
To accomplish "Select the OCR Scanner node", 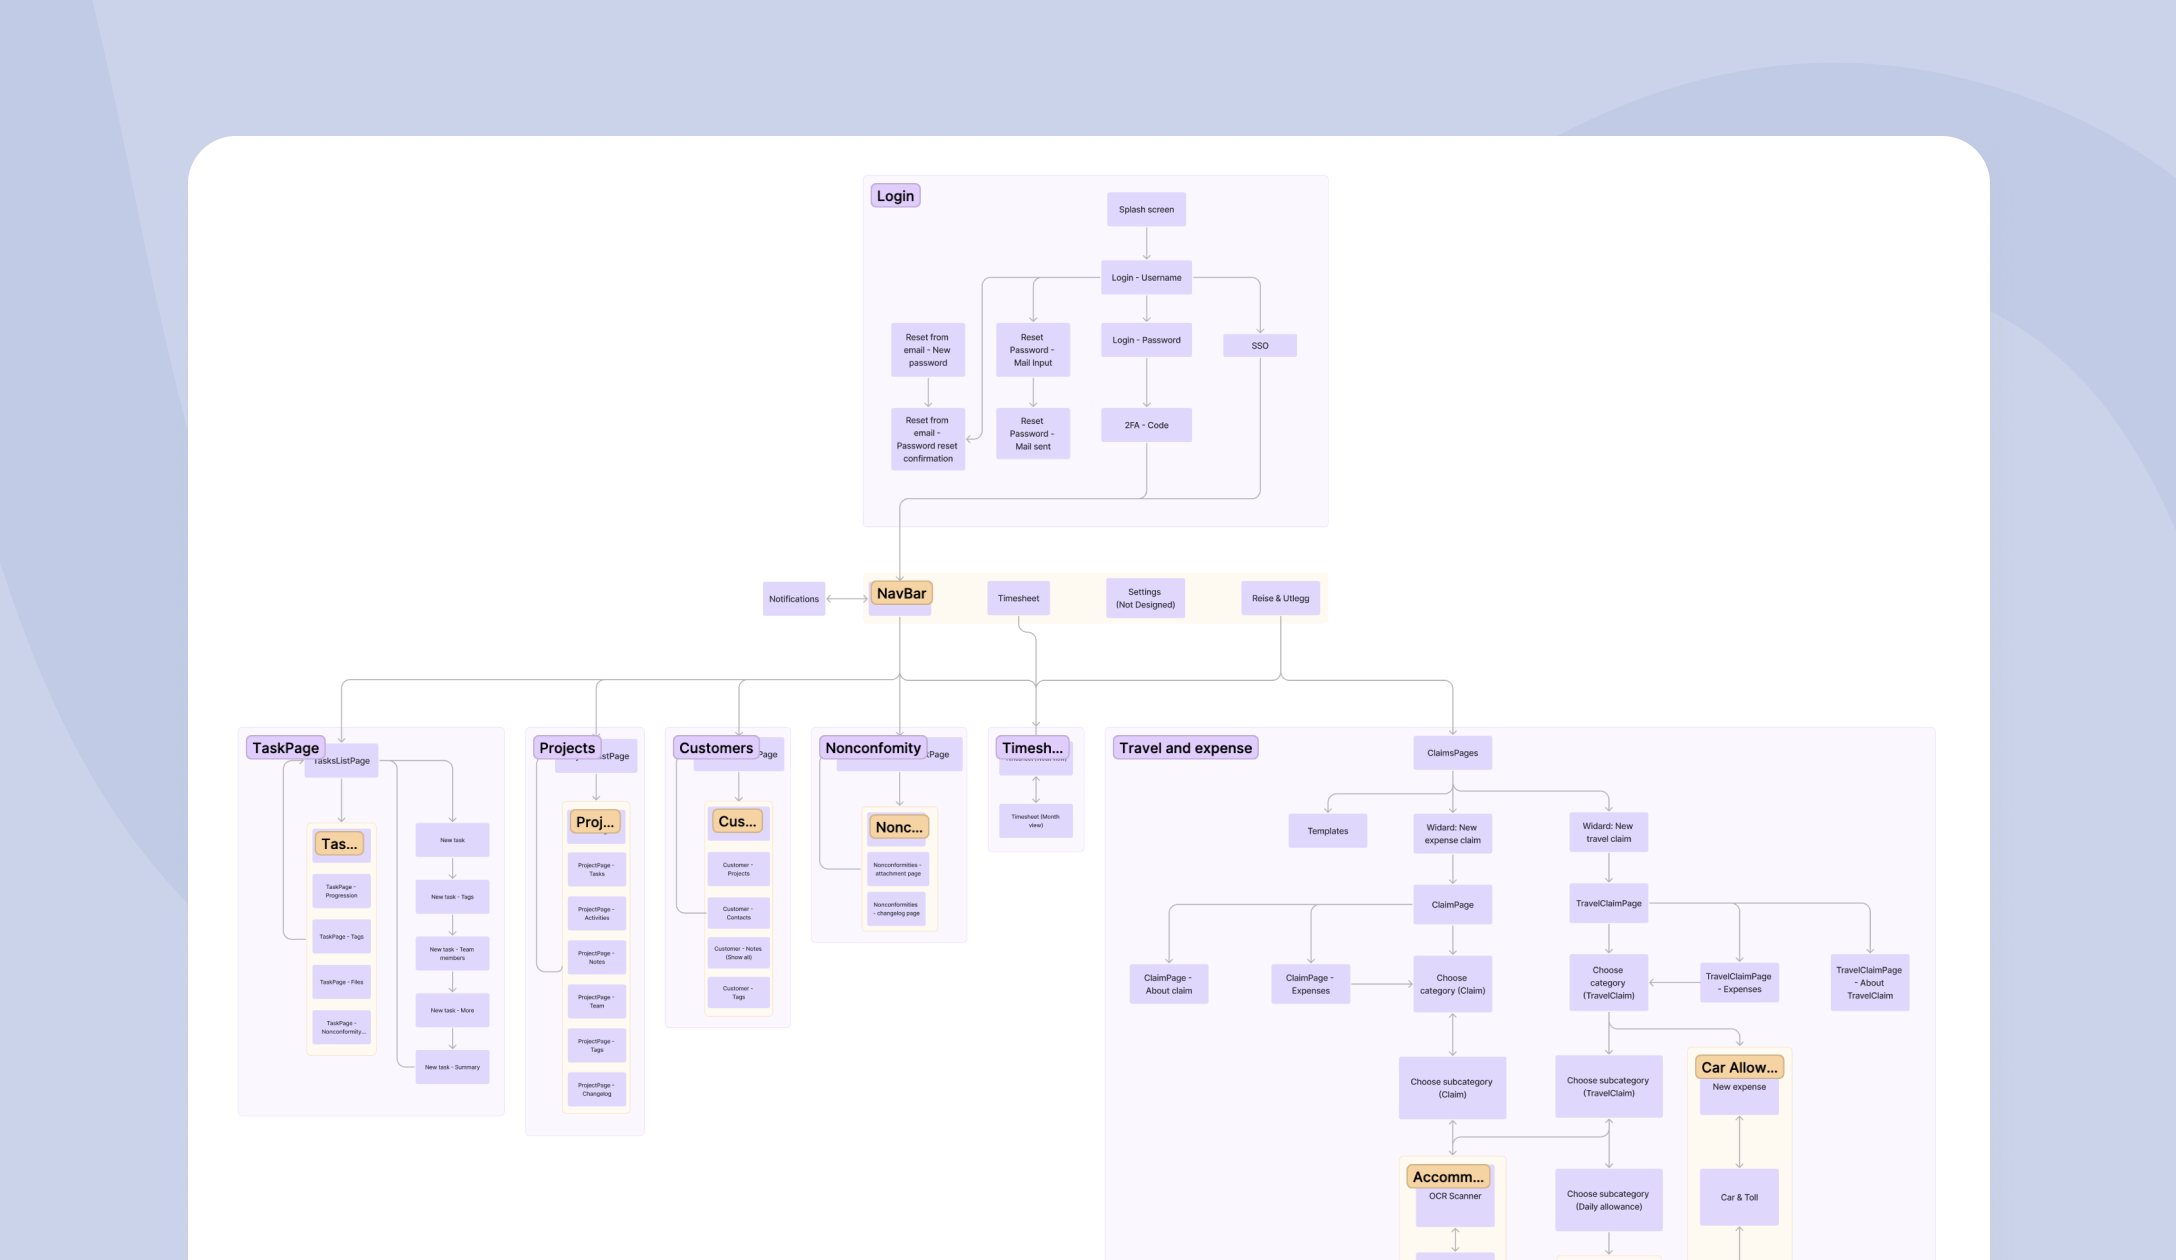I will tap(1455, 1197).
